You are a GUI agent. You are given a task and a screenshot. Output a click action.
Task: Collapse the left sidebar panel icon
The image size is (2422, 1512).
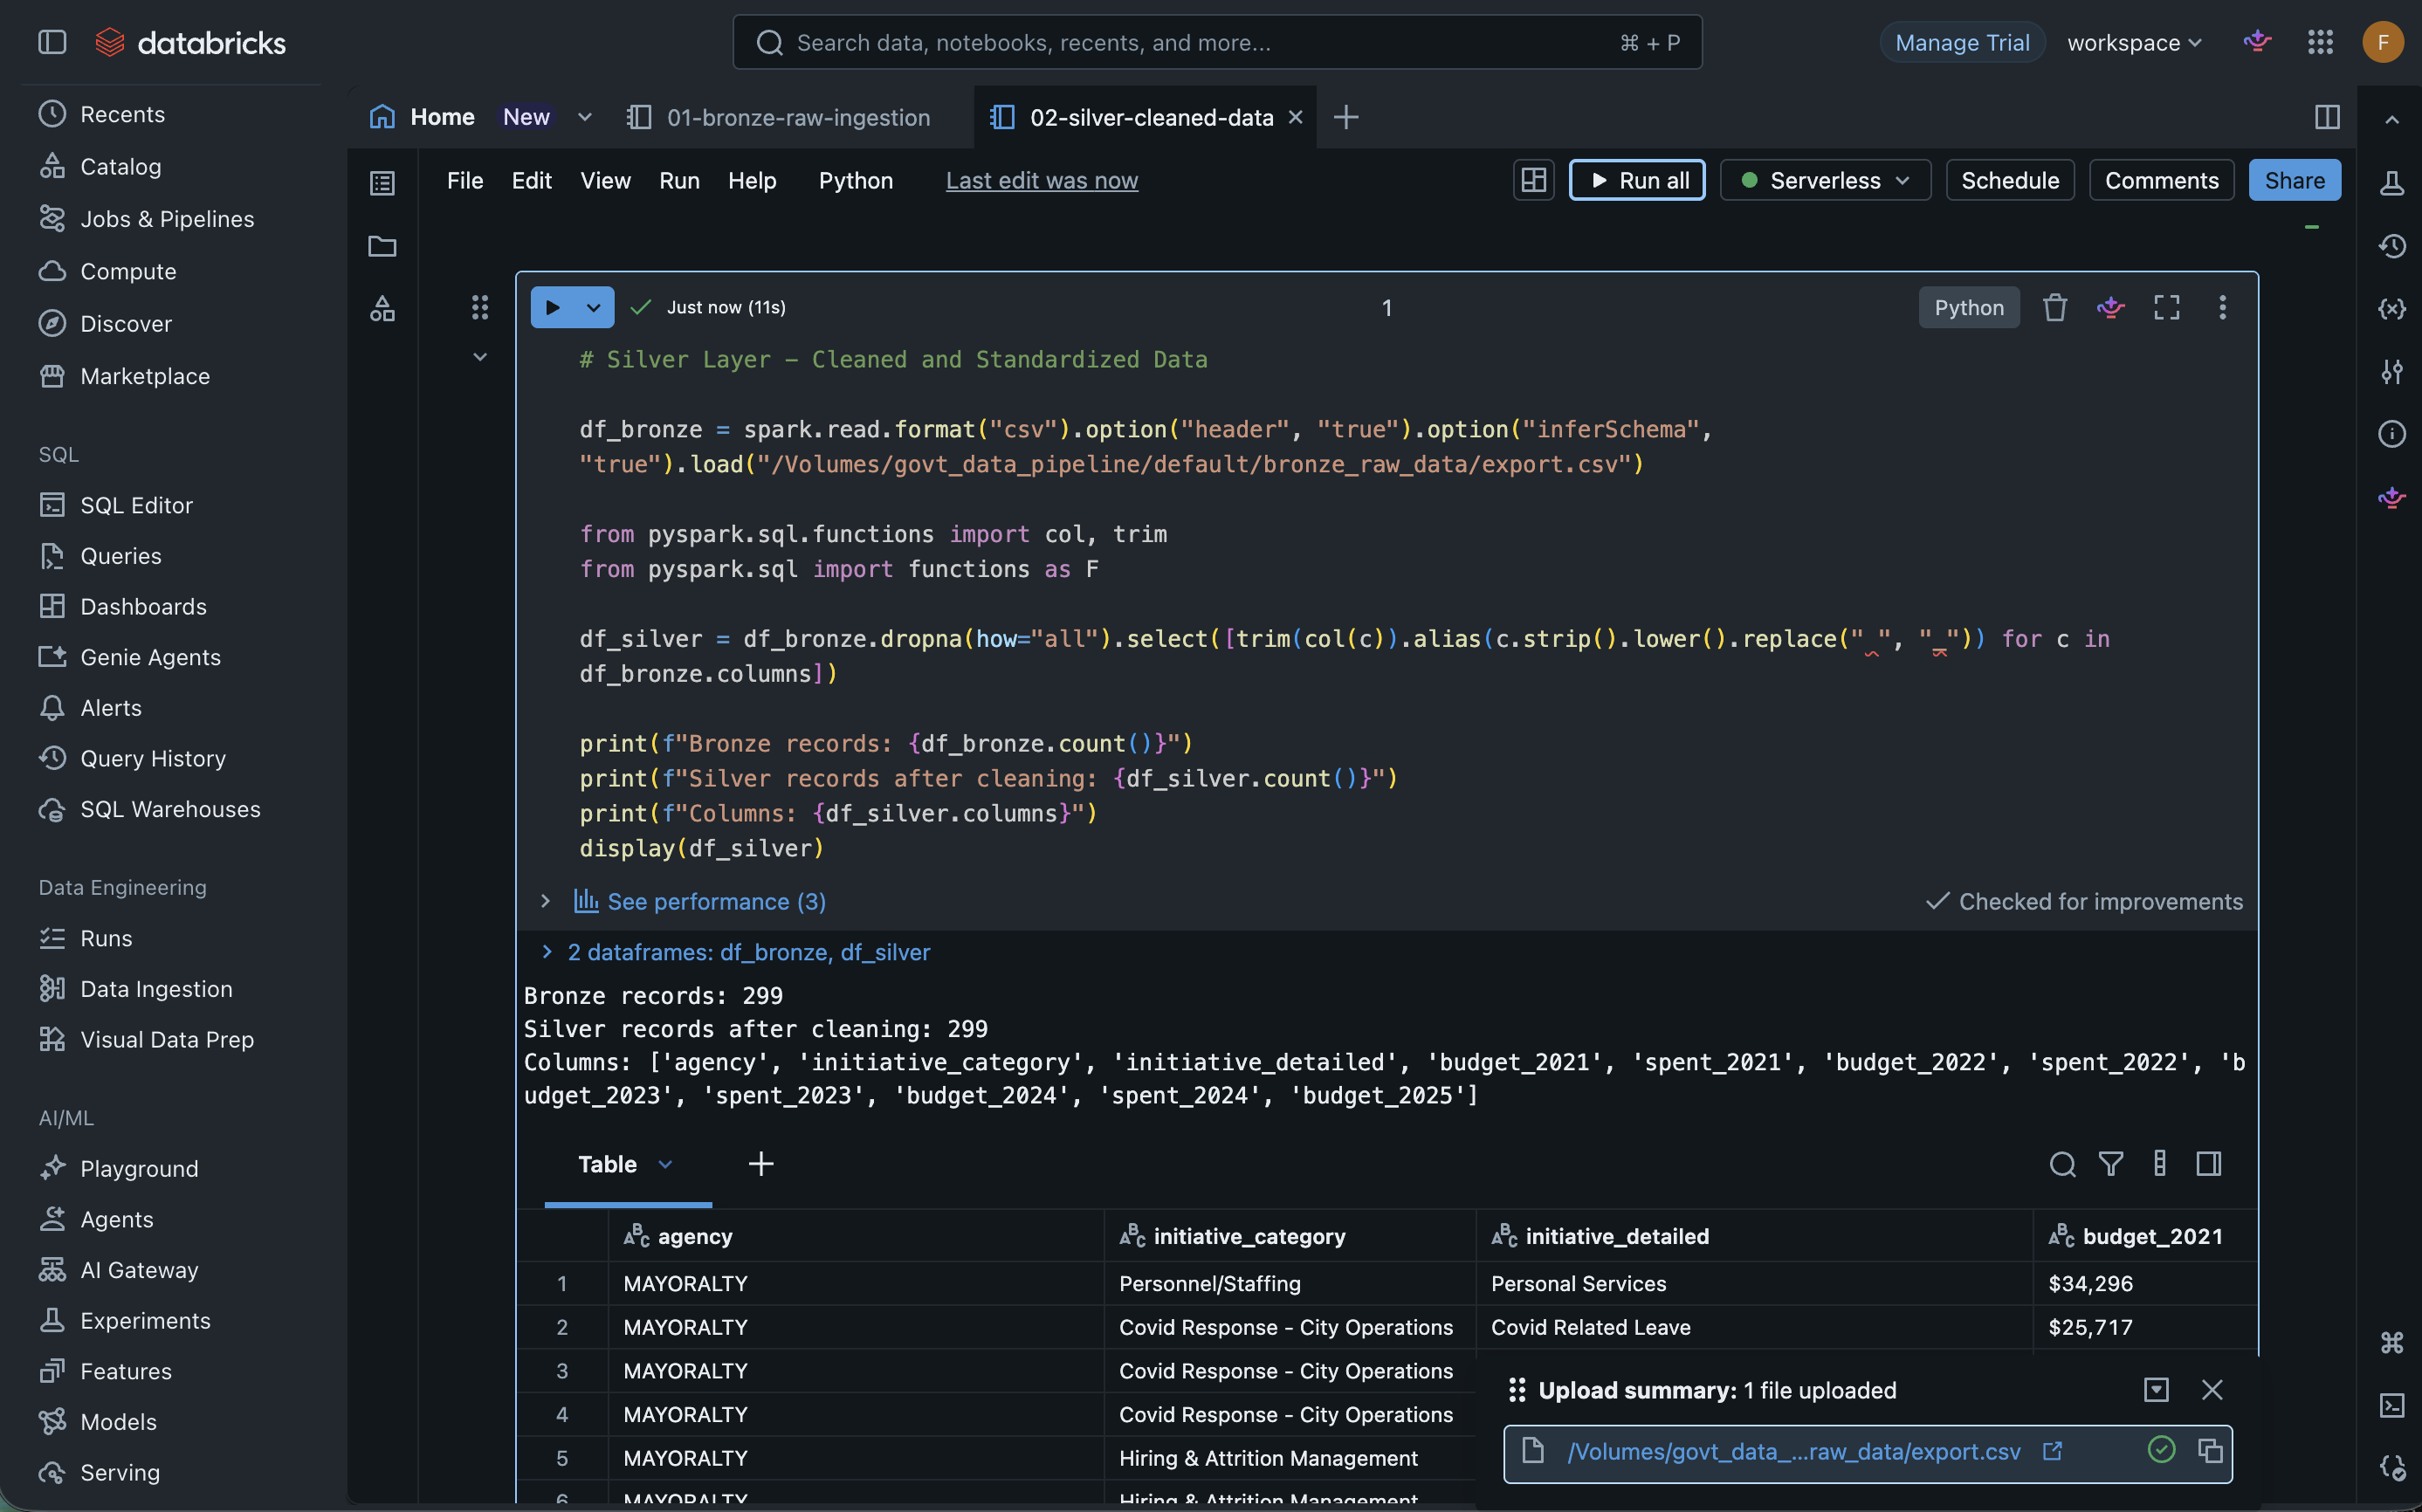pos(52,42)
